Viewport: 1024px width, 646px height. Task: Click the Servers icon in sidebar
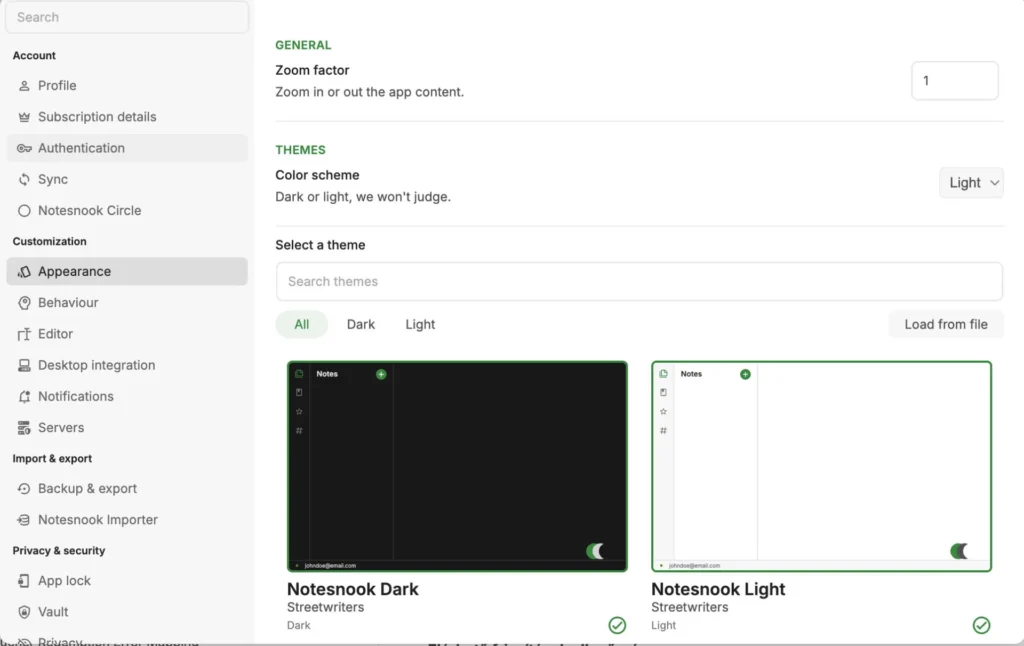[x=24, y=428]
